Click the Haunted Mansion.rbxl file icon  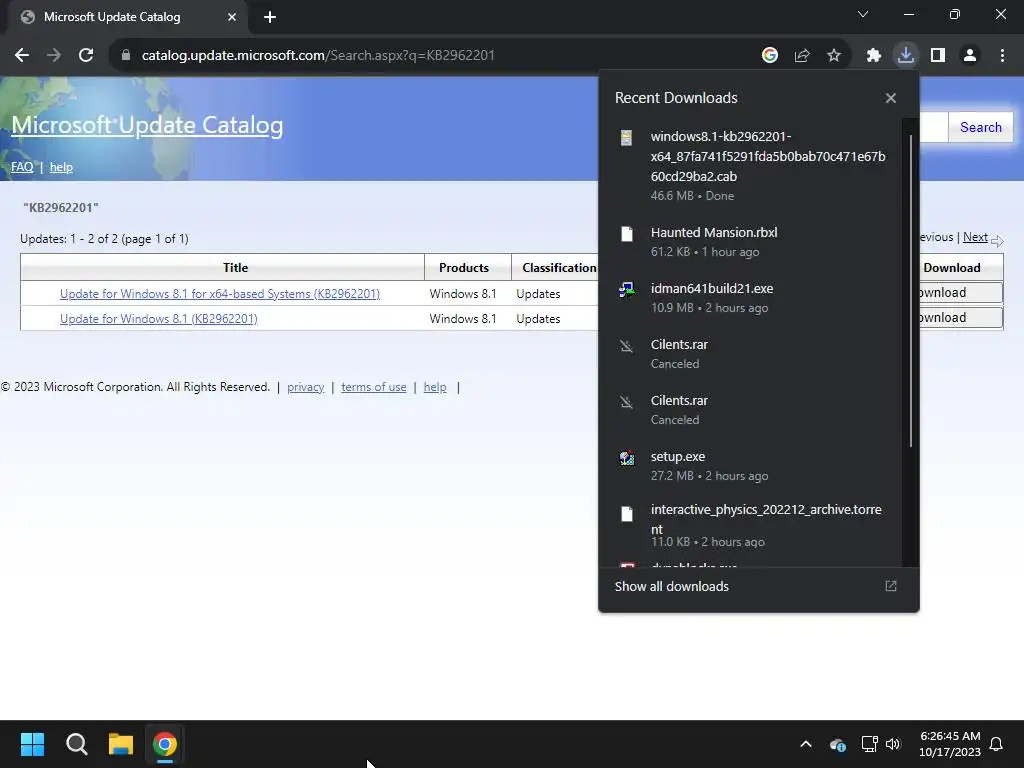[626, 234]
